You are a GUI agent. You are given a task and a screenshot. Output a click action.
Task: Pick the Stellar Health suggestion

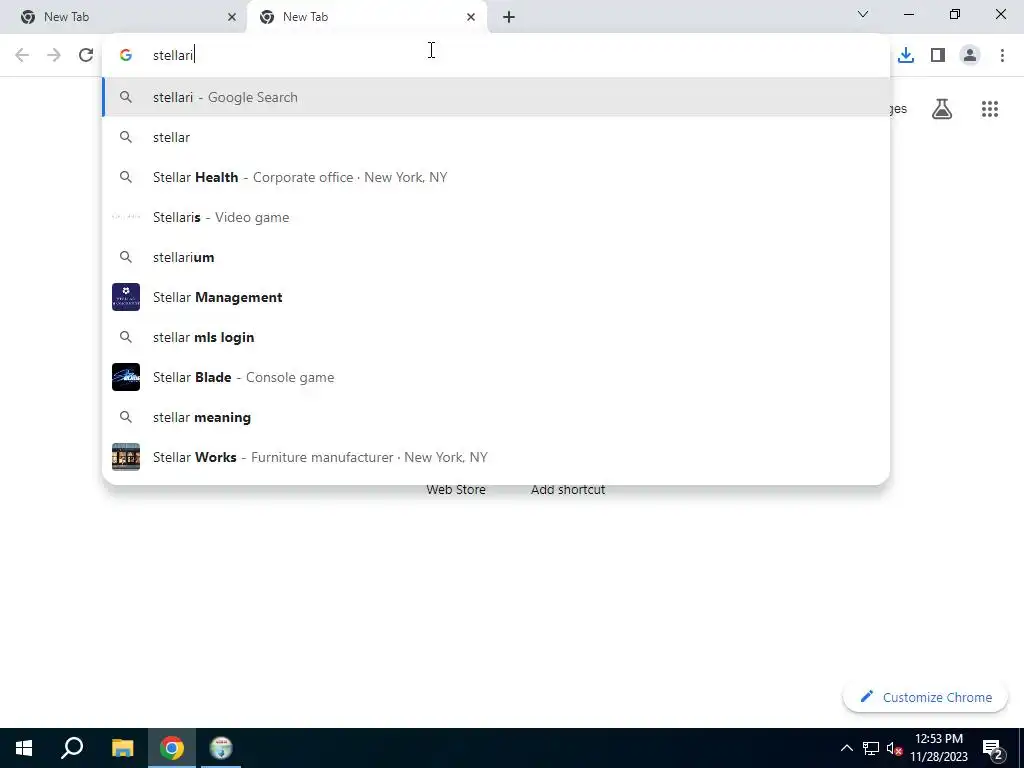pyautogui.click(x=496, y=177)
